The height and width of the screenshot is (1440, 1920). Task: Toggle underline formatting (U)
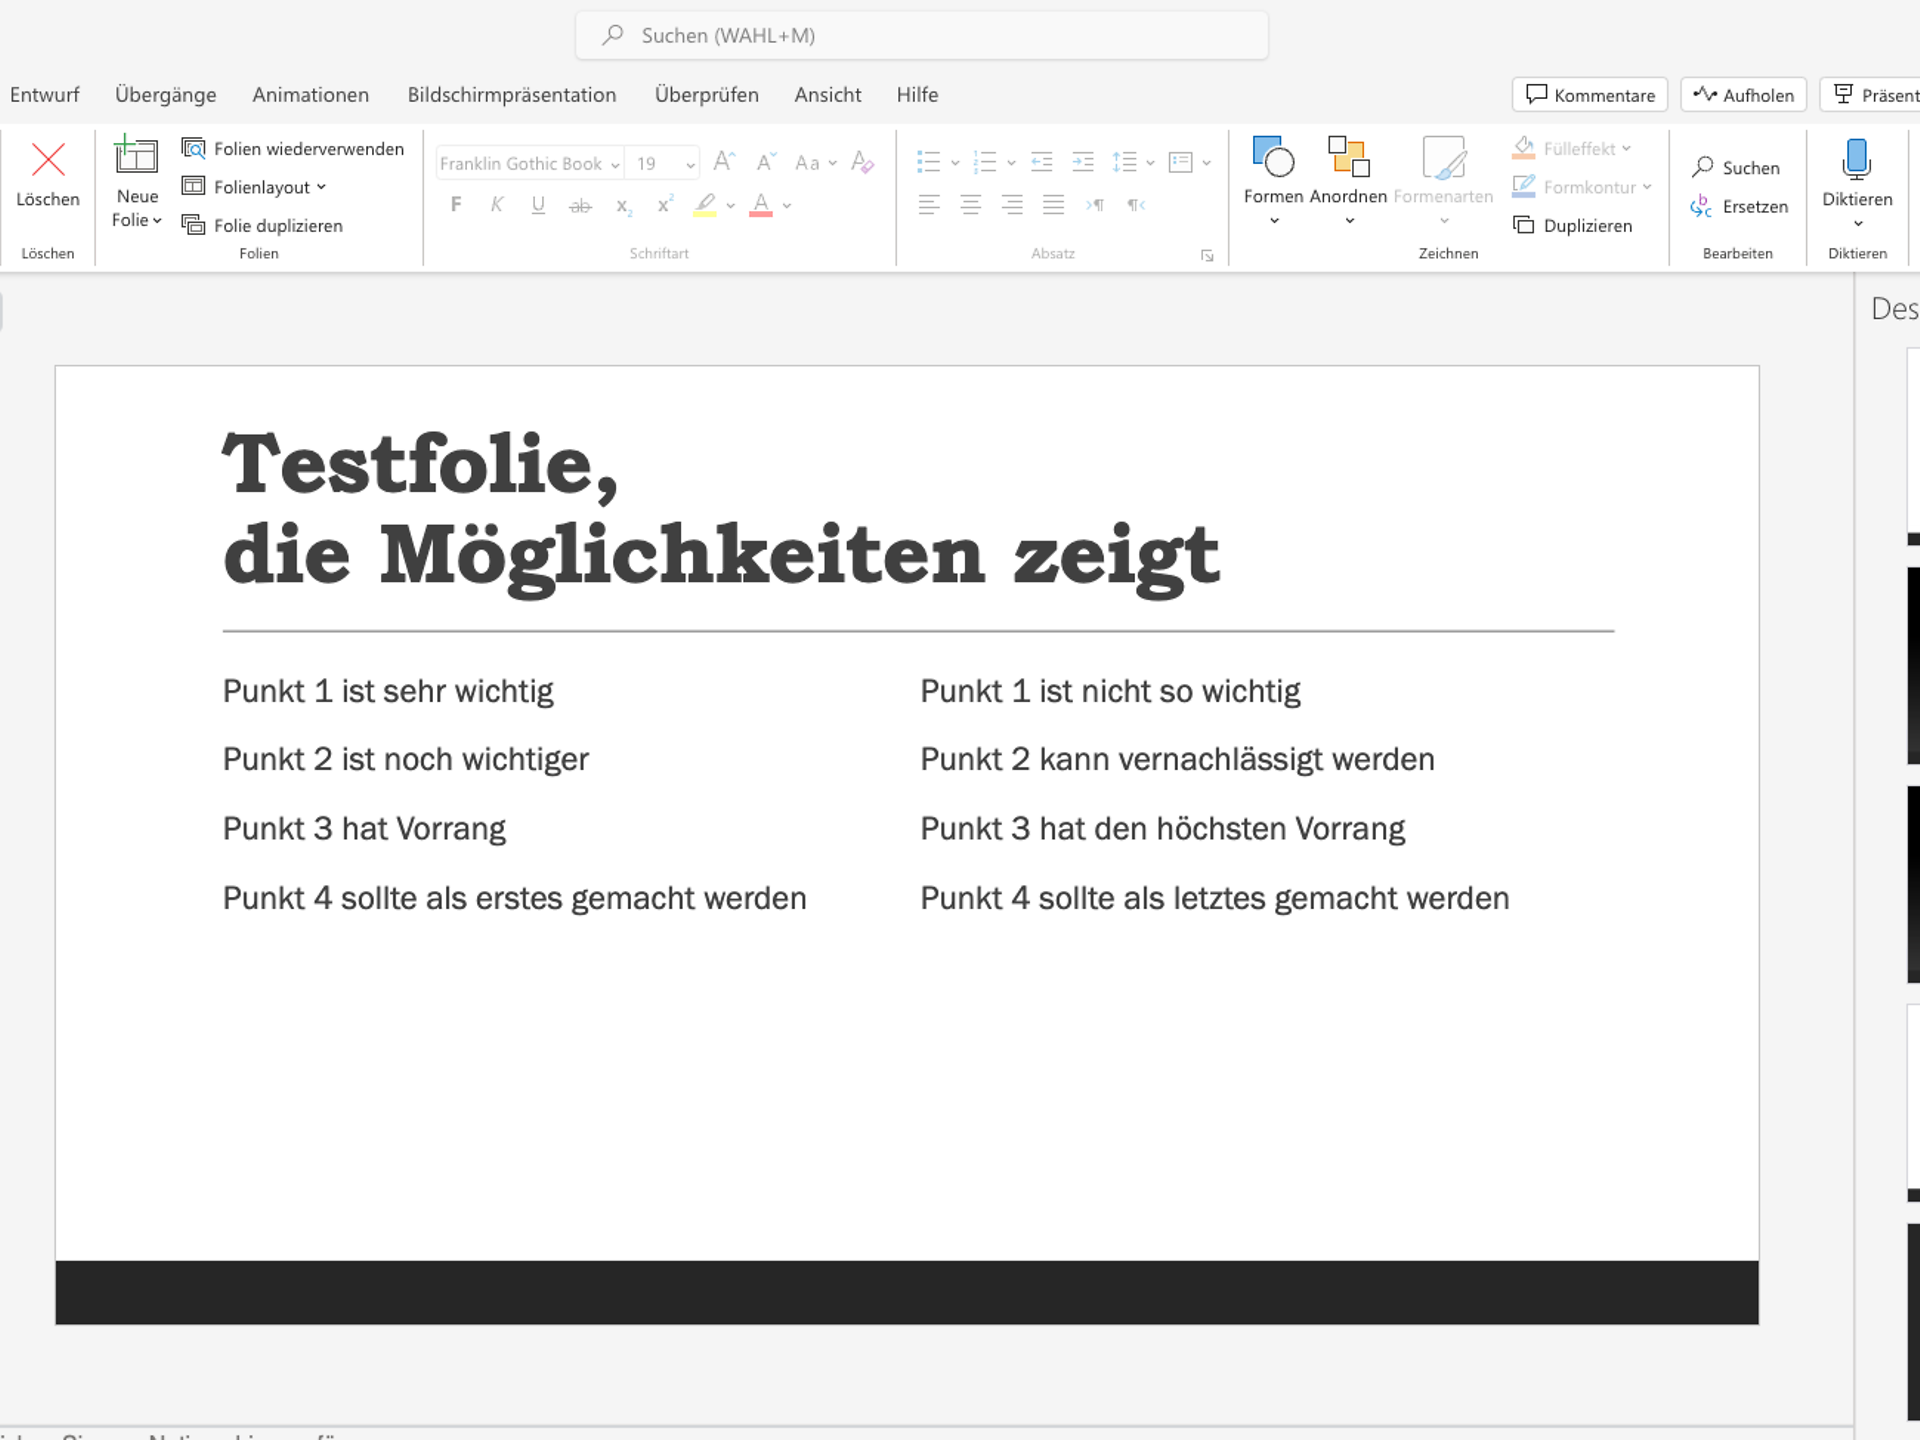538,205
